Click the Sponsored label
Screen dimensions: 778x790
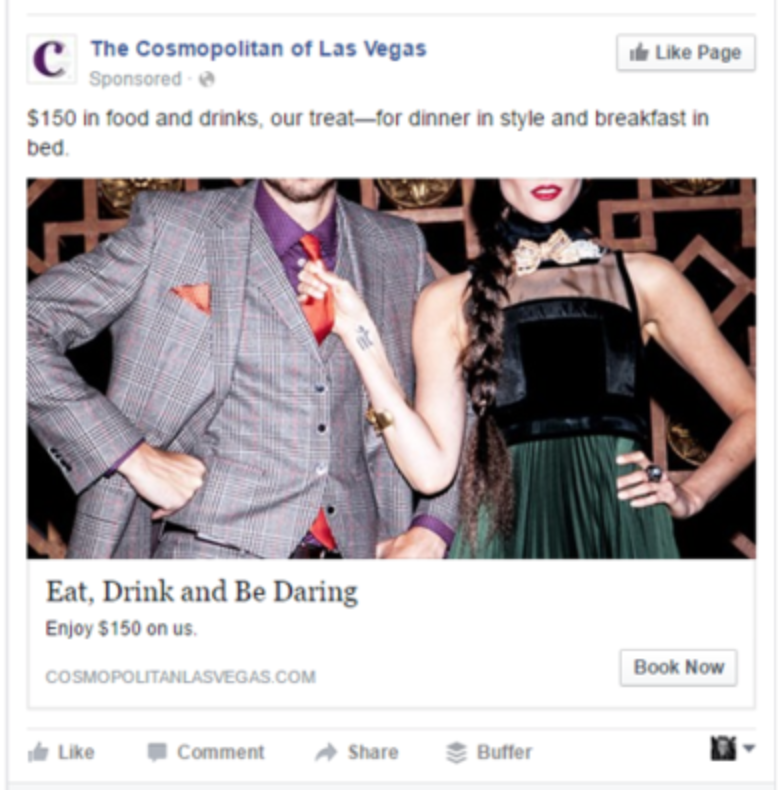tap(135, 79)
